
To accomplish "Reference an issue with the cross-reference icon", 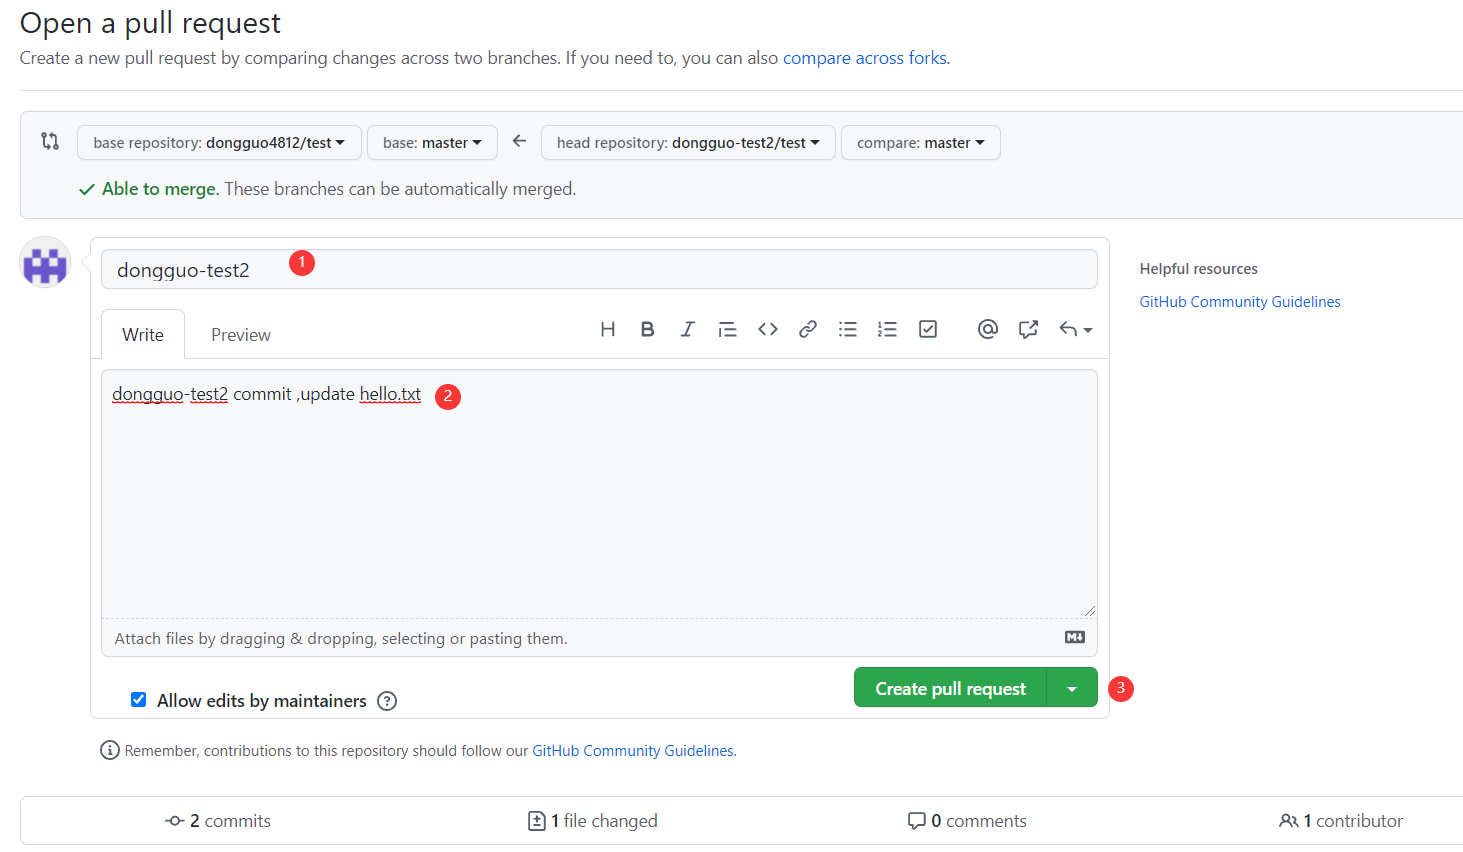I will point(1028,329).
